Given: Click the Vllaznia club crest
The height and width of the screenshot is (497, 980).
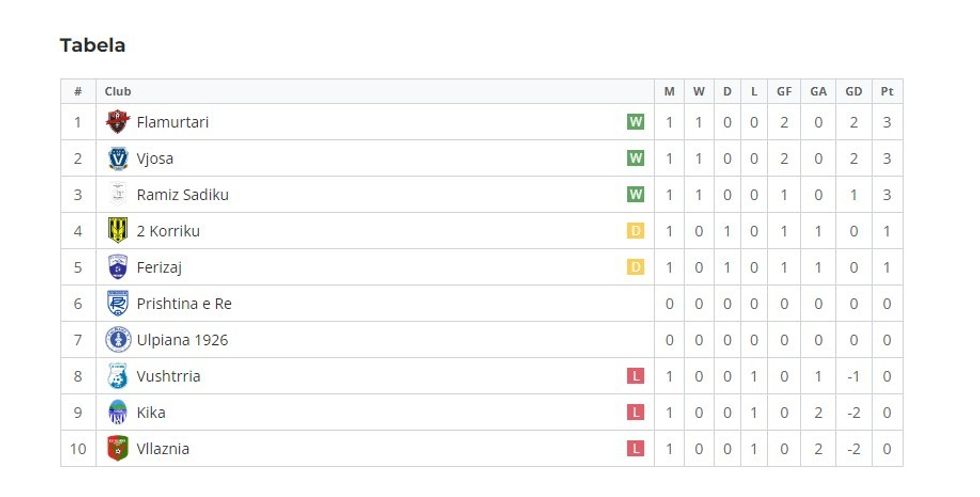Looking at the screenshot, I should 118,449.
